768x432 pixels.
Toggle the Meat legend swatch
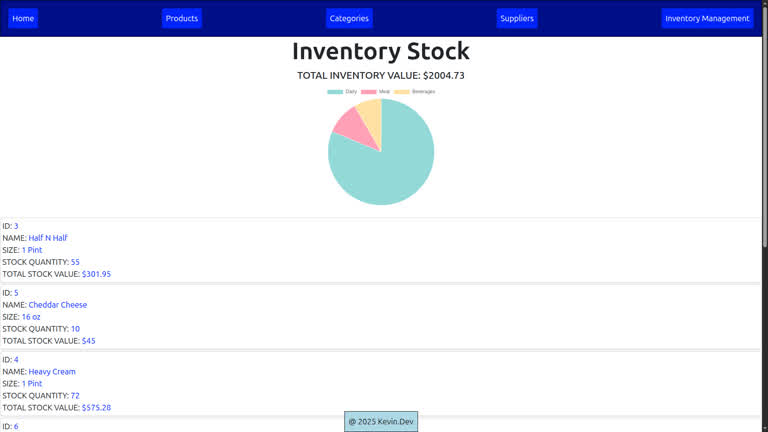369,92
